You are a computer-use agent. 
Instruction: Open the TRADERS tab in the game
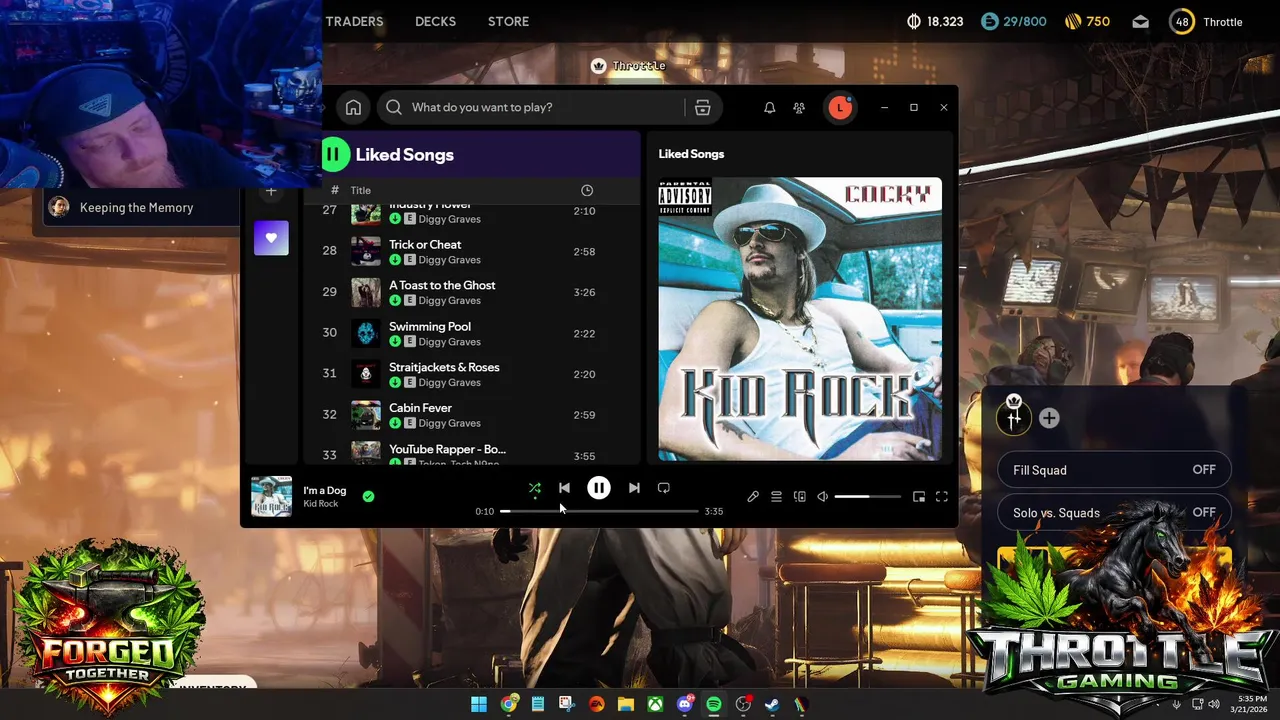(354, 21)
